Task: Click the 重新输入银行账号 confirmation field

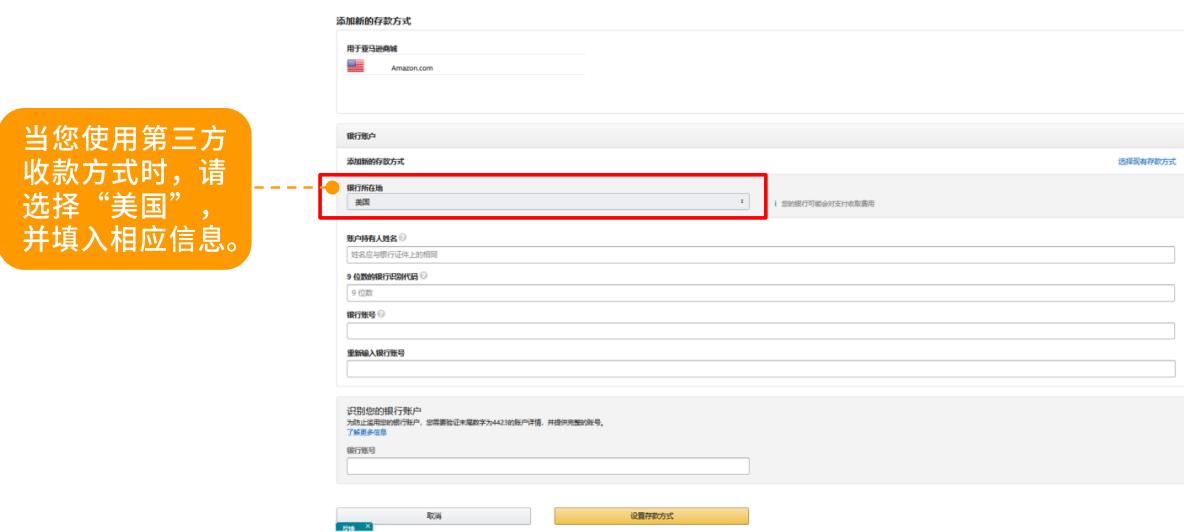Action: [760, 369]
